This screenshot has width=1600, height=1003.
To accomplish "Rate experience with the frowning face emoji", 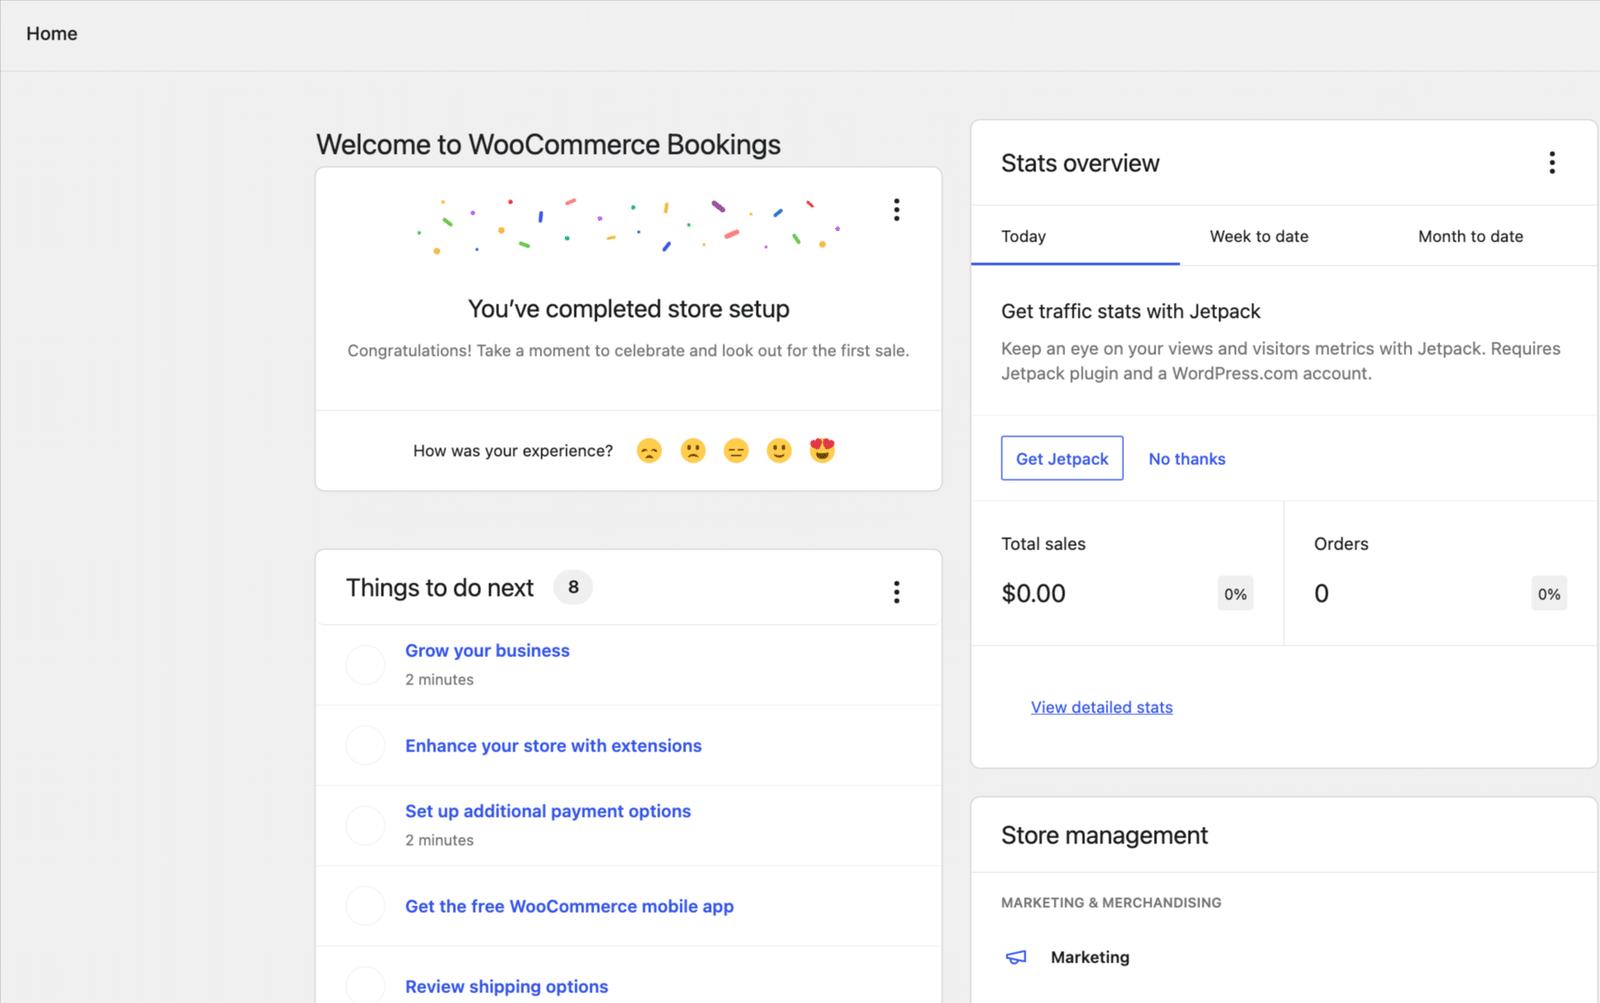I will coord(693,451).
